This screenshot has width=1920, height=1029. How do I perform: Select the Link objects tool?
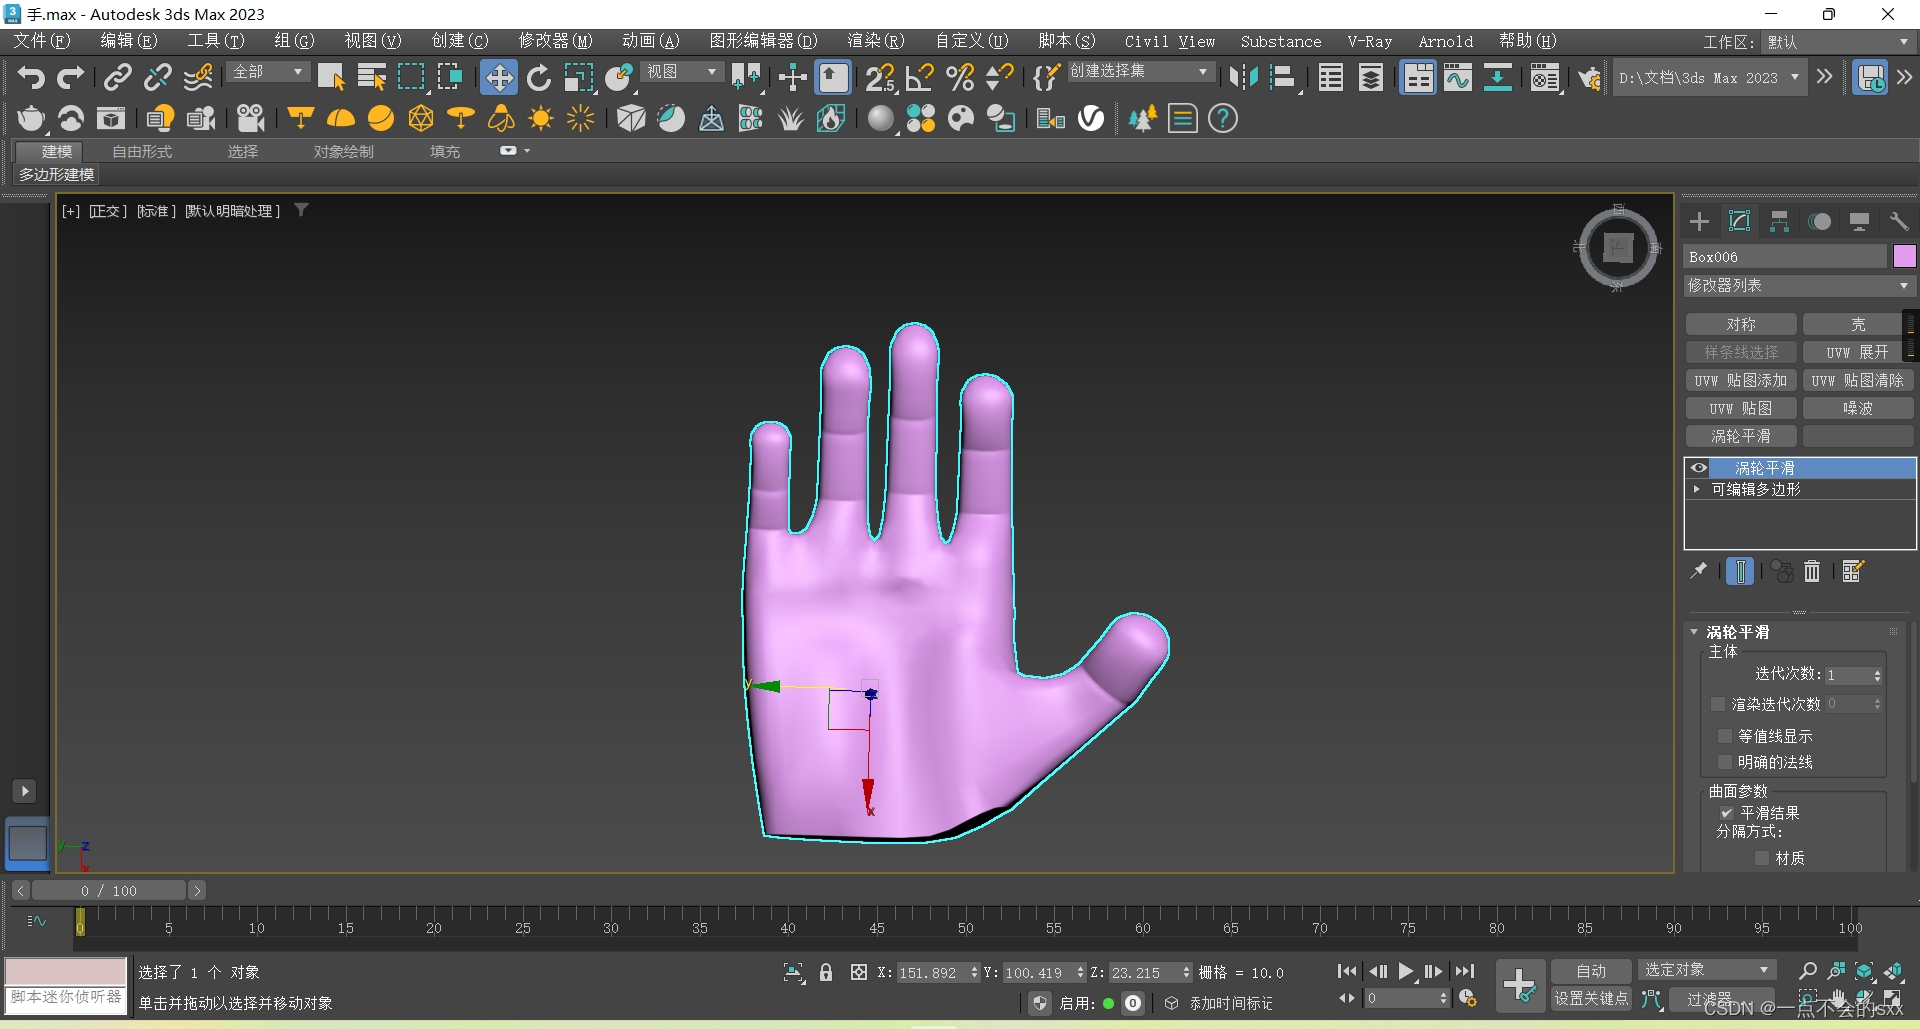[118, 78]
